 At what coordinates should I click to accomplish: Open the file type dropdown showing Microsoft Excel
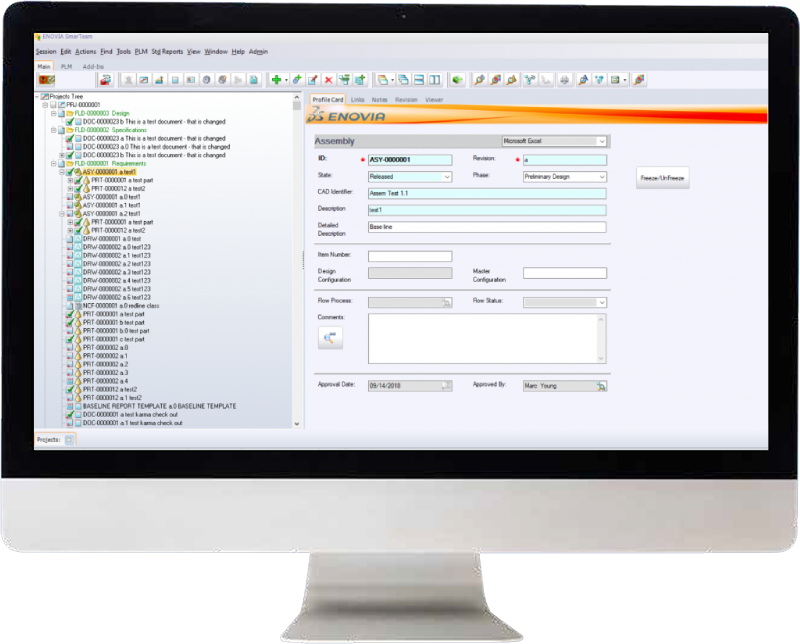(602, 141)
